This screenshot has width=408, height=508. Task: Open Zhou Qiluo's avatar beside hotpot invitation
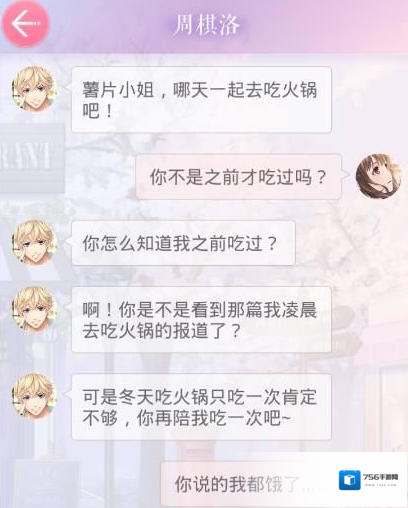[x=34, y=89]
